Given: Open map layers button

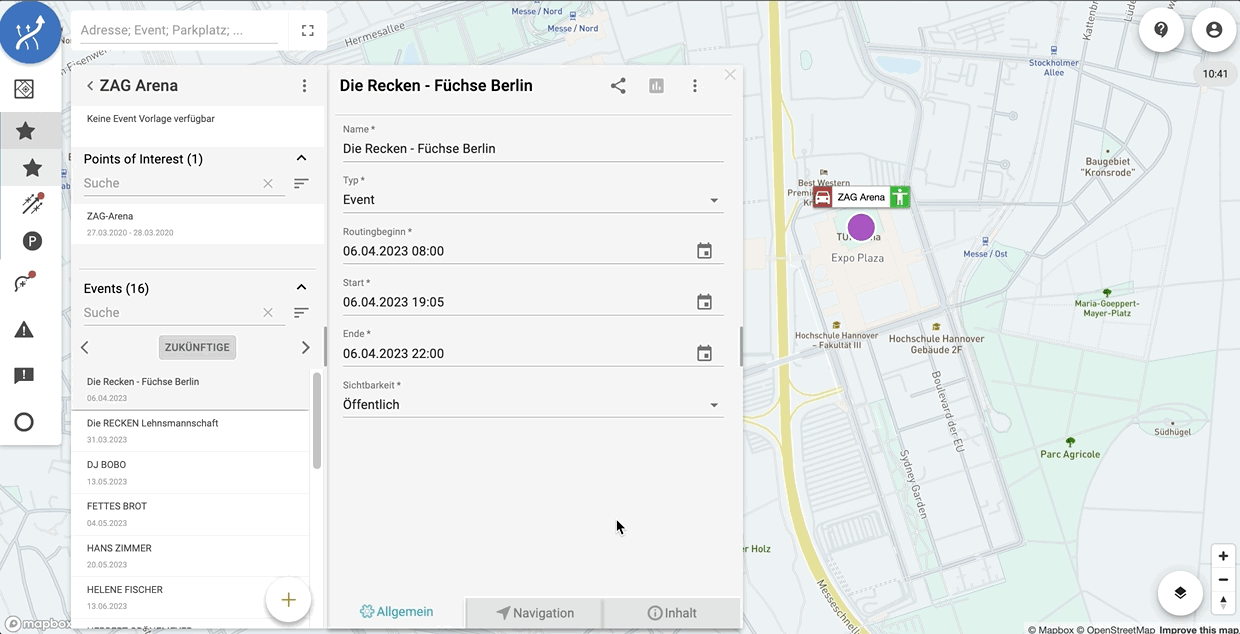Looking at the screenshot, I should pos(1180,593).
